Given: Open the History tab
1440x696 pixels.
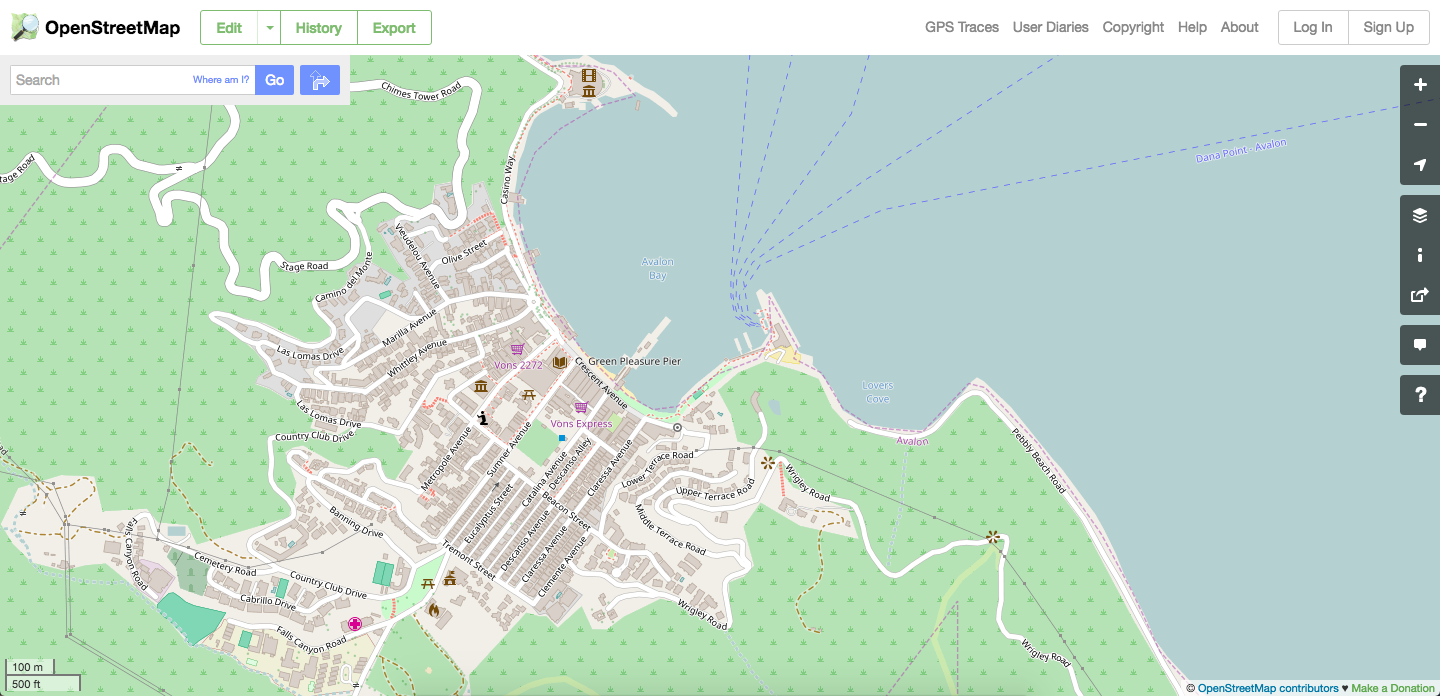Looking at the screenshot, I should [x=318, y=28].
